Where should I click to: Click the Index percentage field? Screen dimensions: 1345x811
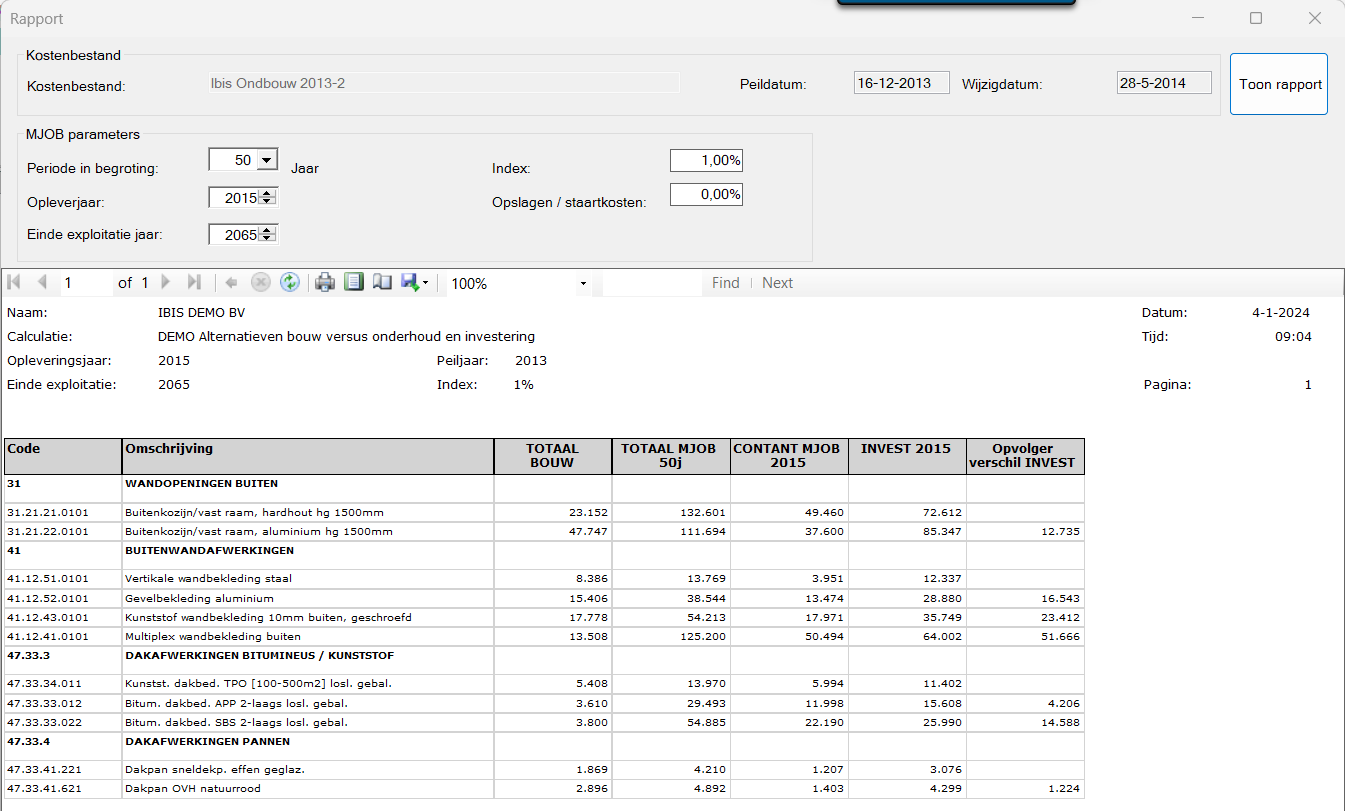click(x=706, y=160)
